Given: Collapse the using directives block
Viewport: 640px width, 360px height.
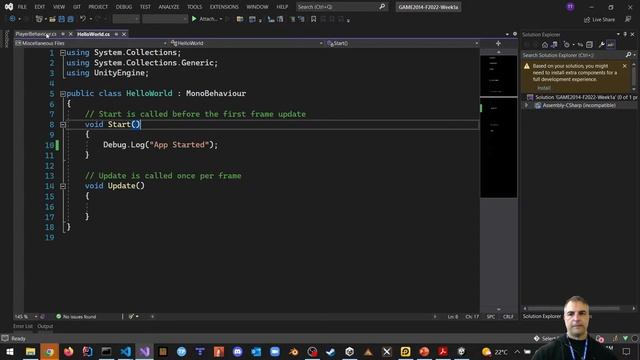Looking at the screenshot, I should 63,53.
